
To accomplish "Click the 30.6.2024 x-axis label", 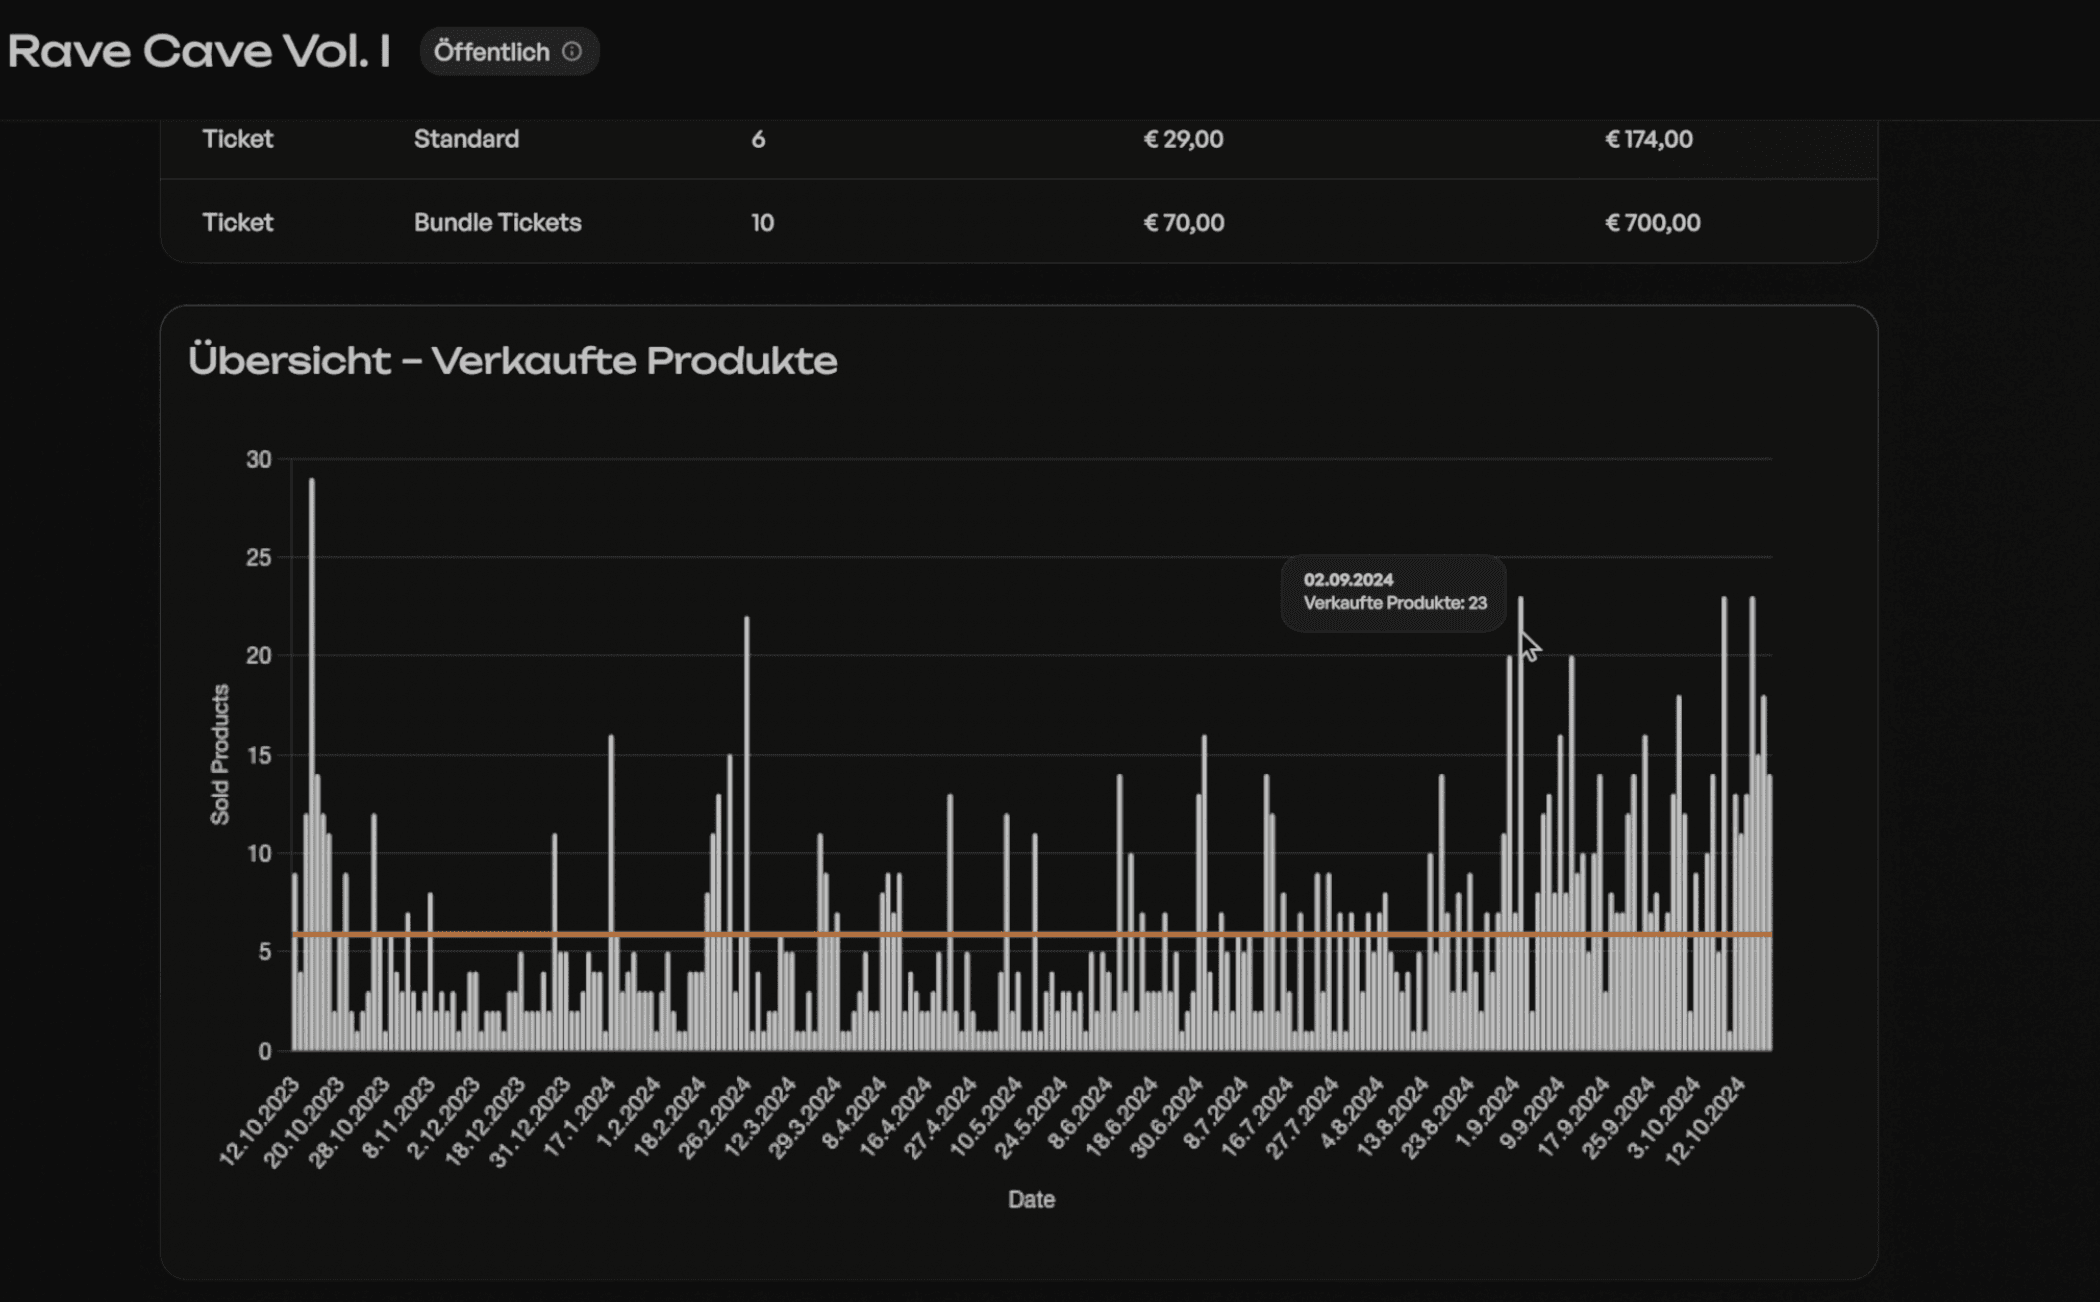I will pyautogui.click(x=1165, y=1117).
